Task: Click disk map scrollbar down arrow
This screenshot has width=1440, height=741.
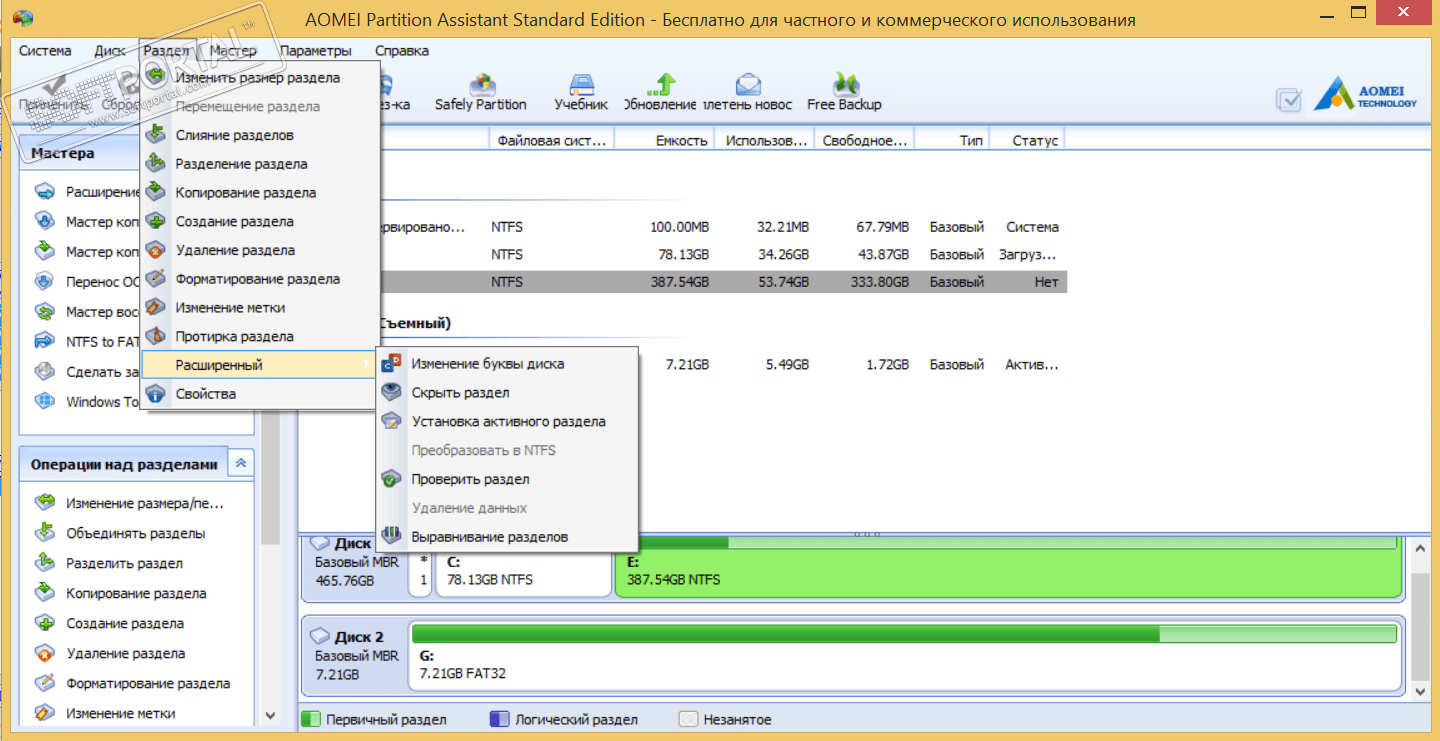Action: (1420, 690)
